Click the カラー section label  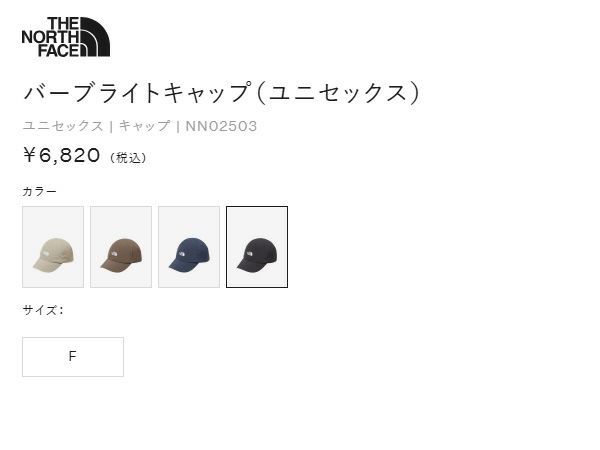coord(39,191)
